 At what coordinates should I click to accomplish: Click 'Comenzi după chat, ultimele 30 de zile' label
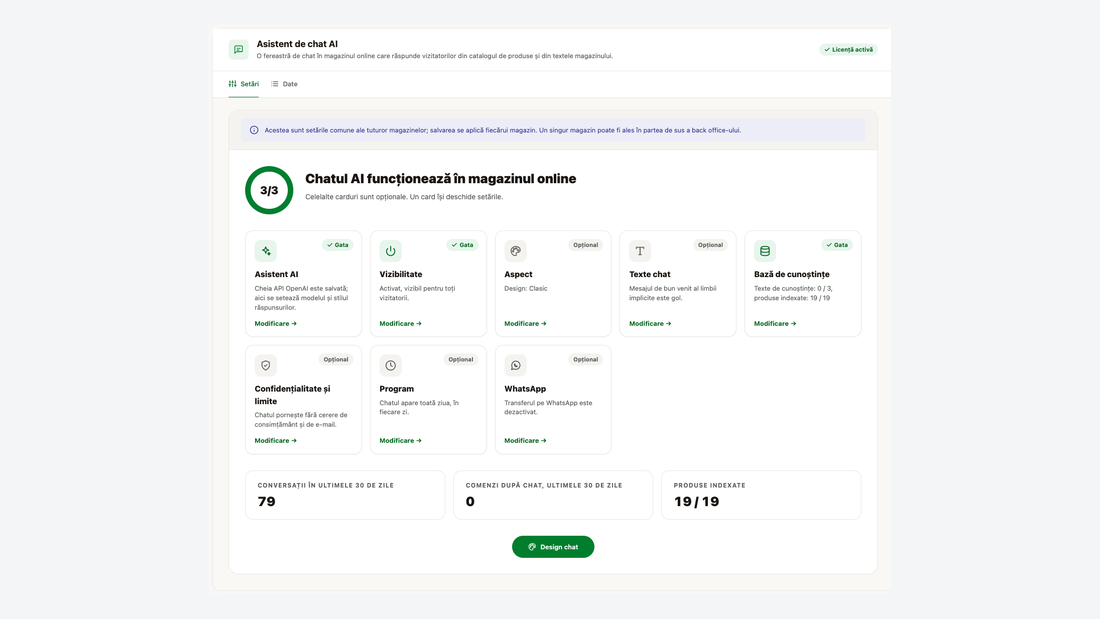(x=544, y=485)
